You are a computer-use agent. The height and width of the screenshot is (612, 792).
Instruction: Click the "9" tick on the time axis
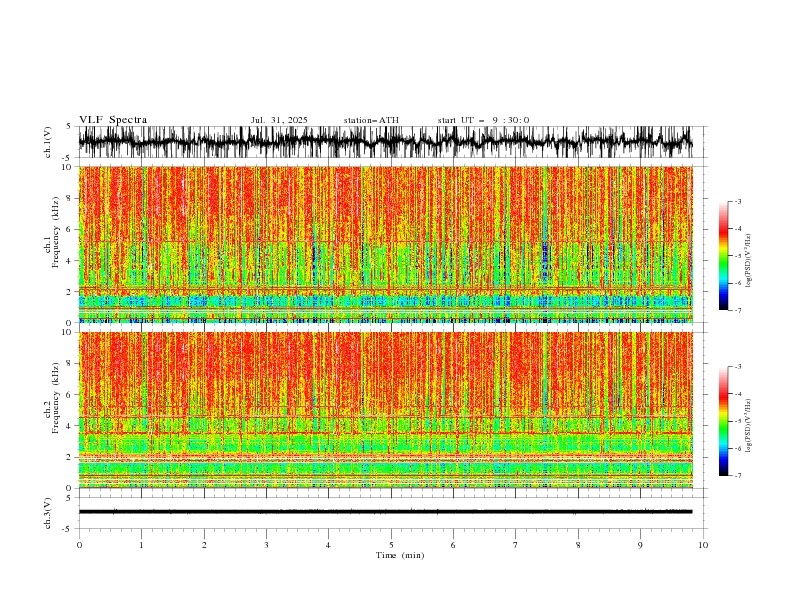640,545
